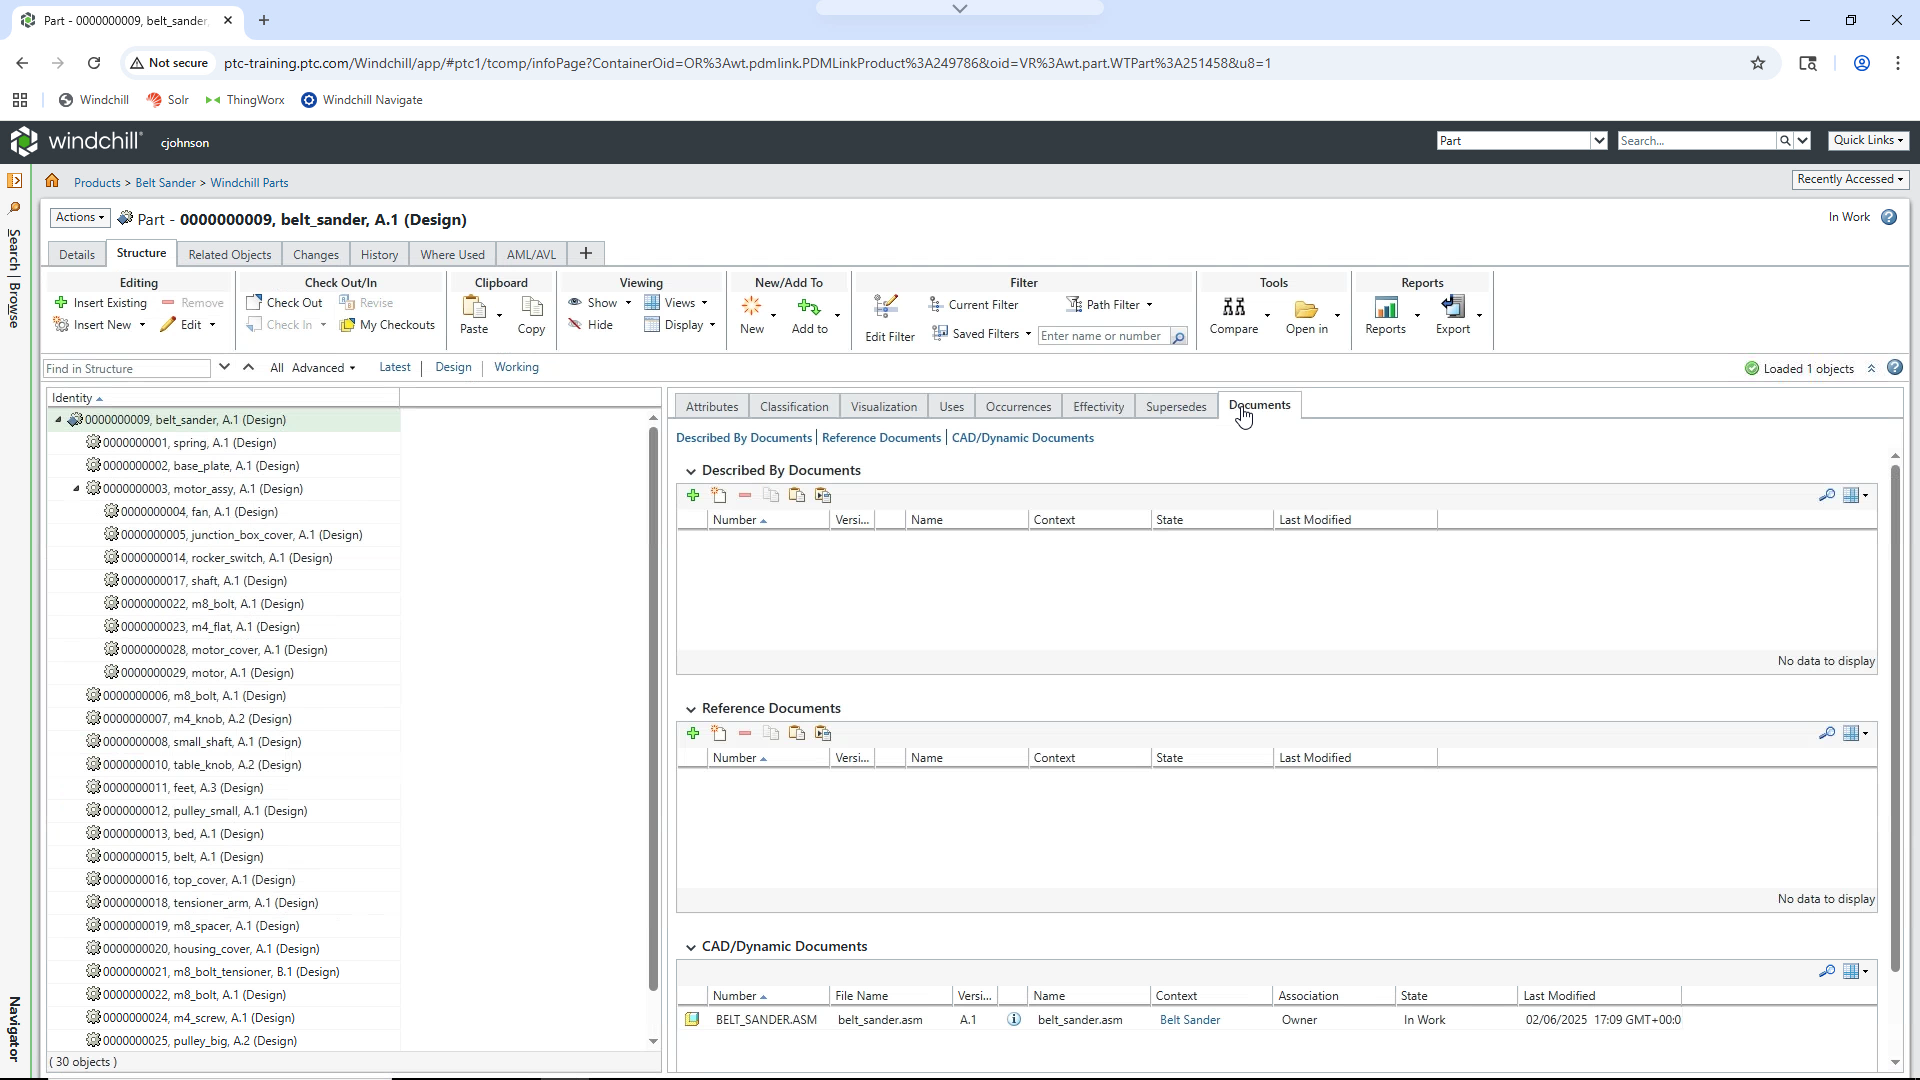Image resolution: width=1920 pixels, height=1080 pixels.
Task: Switch to the Details tab
Action: point(77,255)
